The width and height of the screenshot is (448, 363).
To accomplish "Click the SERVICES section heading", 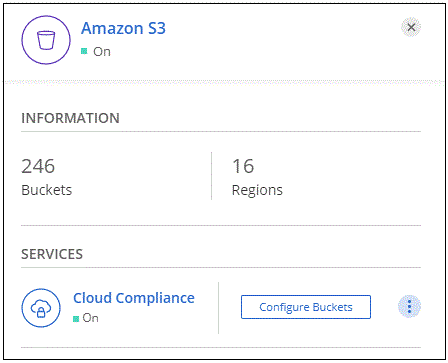I will pyautogui.click(x=52, y=254).
